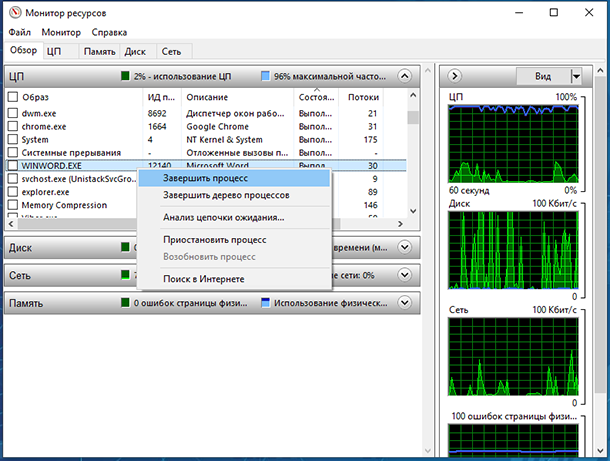Select Memory Compression process name
This screenshot has height=461, width=610.
click(64, 205)
